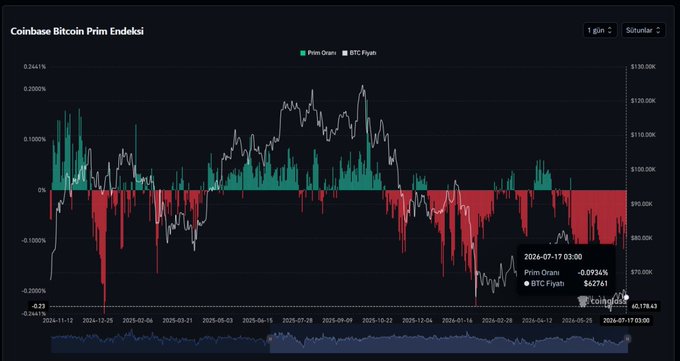Click the highlighted "2026-07-17 03:00" axis label
The image size is (680, 361).
point(626,320)
